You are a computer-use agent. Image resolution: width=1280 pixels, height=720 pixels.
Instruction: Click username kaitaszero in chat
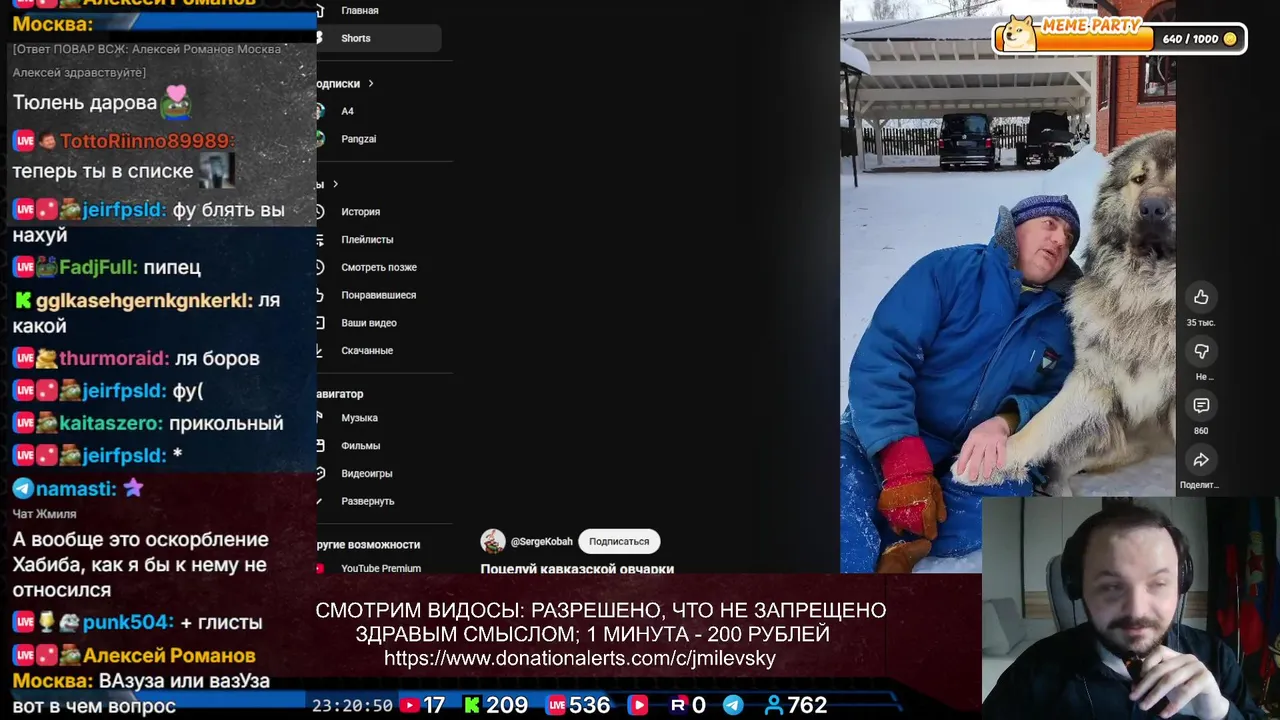pyautogui.click(x=110, y=423)
